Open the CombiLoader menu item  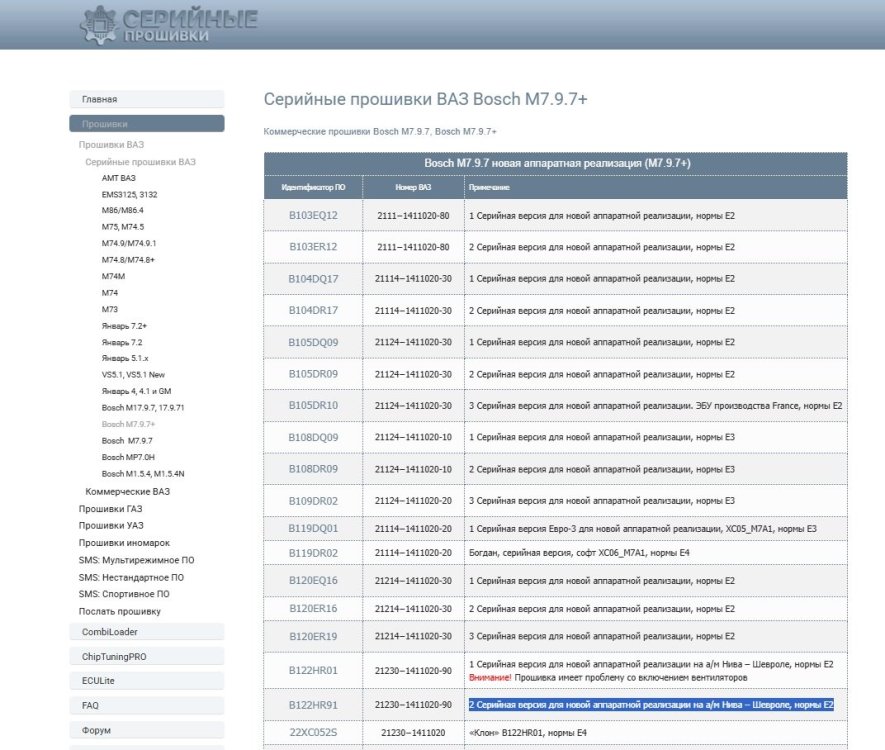pyautogui.click(x=147, y=632)
